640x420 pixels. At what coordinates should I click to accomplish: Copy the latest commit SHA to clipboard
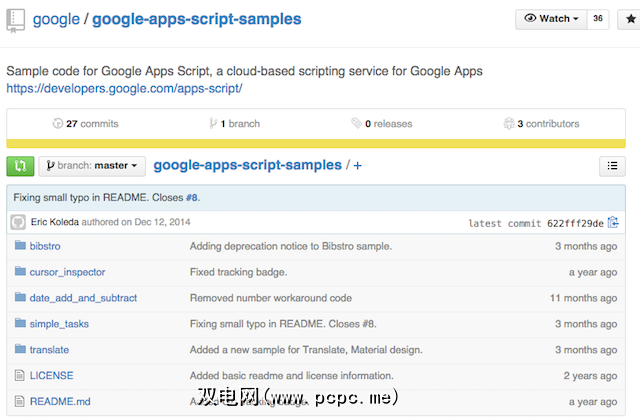613,222
